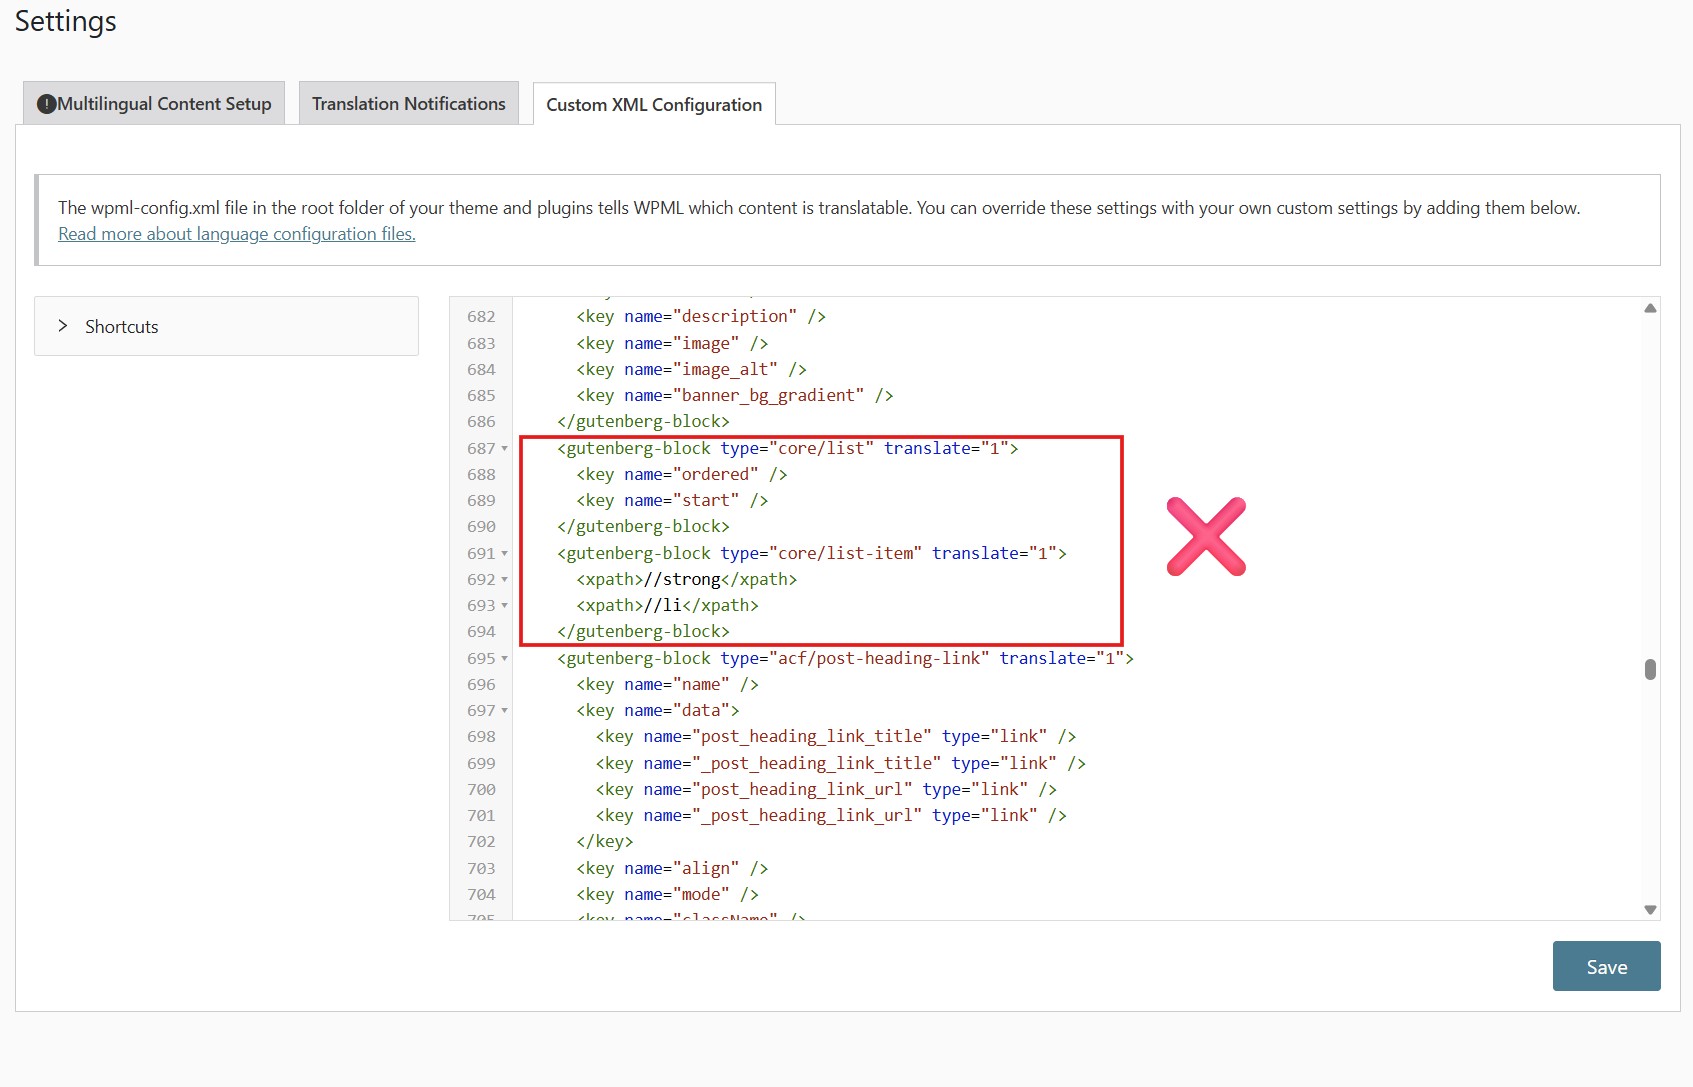The width and height of the screenshot is (1693, 1087).
Task: Place cursor in key name="image_alt" line
Action: point(691,369)
